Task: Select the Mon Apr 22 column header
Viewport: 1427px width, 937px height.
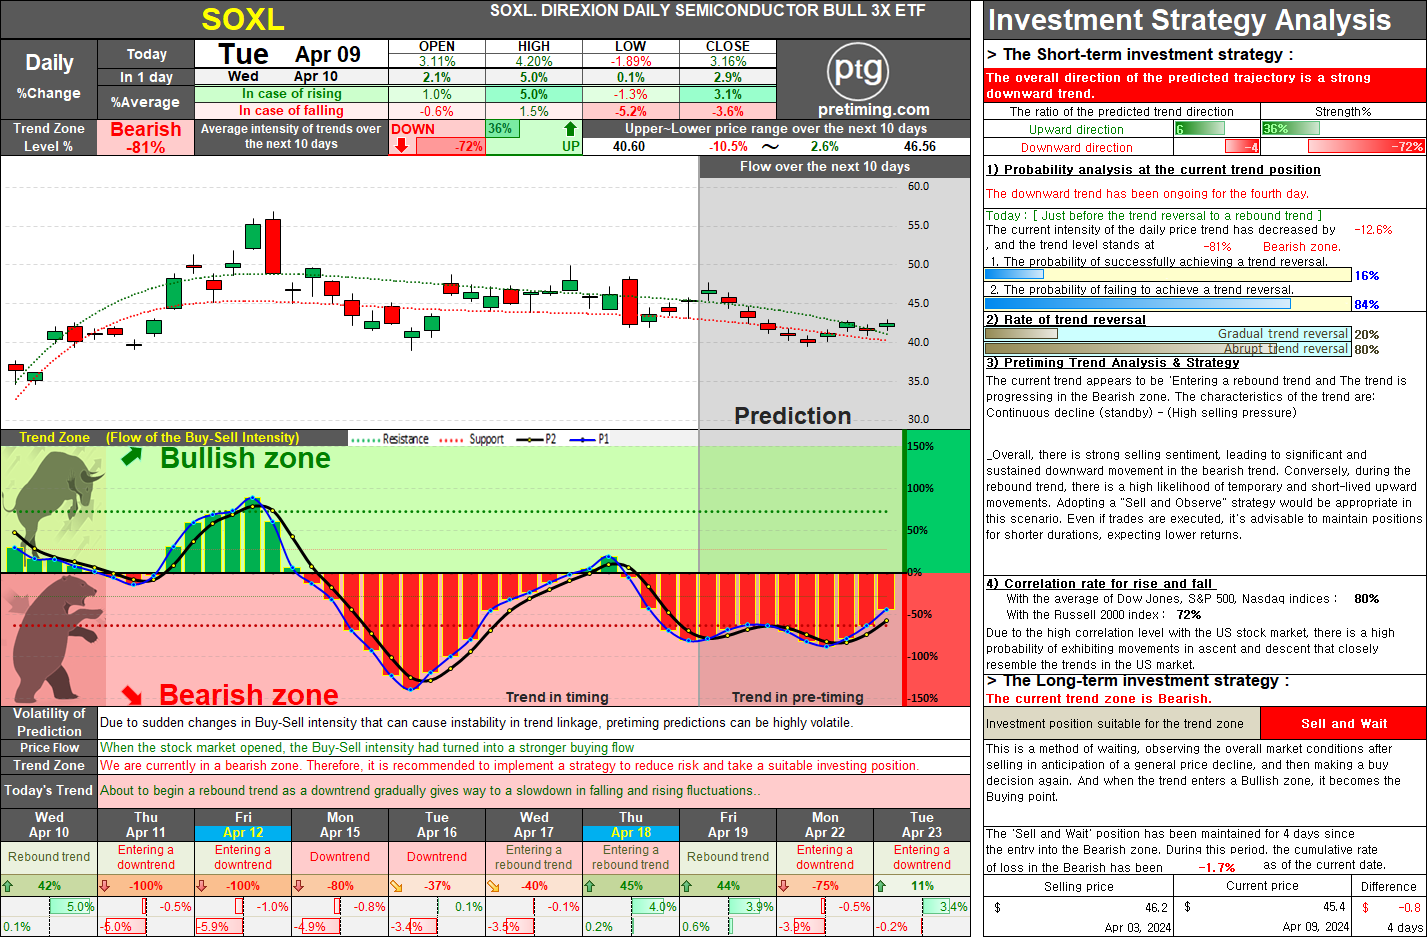Action: tap(825, 825)
